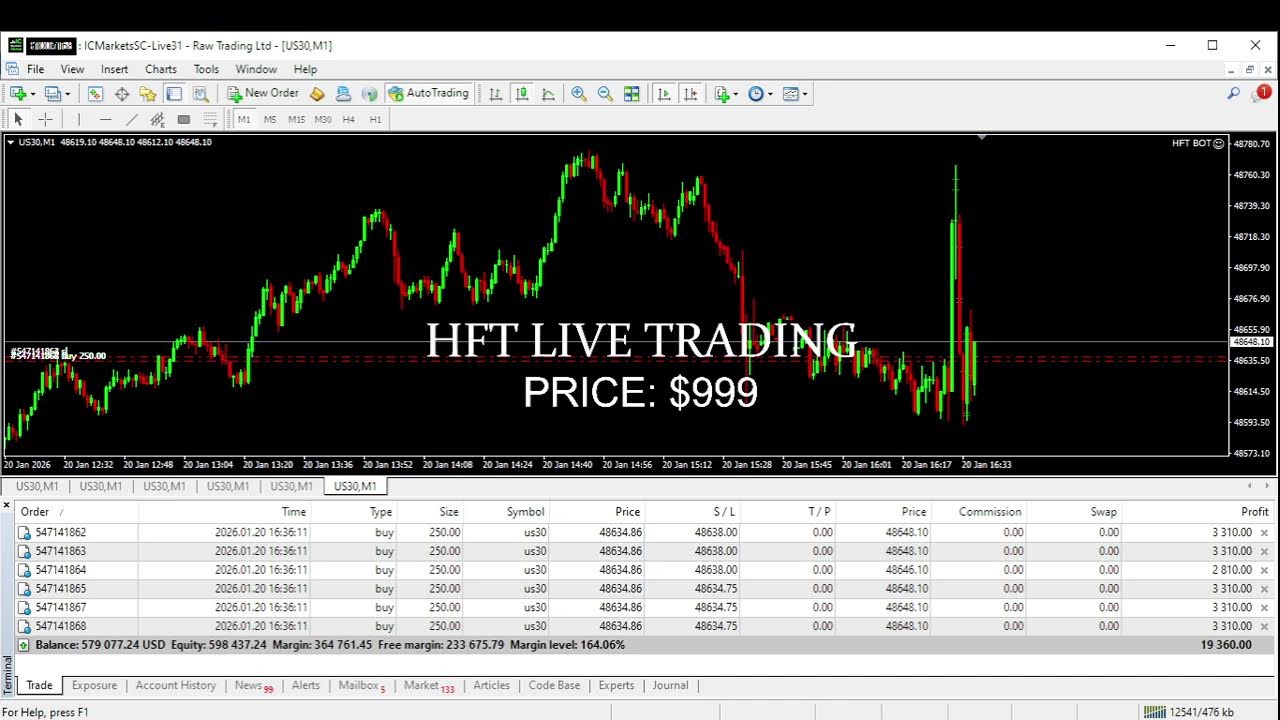Select the Cursor arrow tool
This screenshot has width=1280, height=720.
pos(18,119)
